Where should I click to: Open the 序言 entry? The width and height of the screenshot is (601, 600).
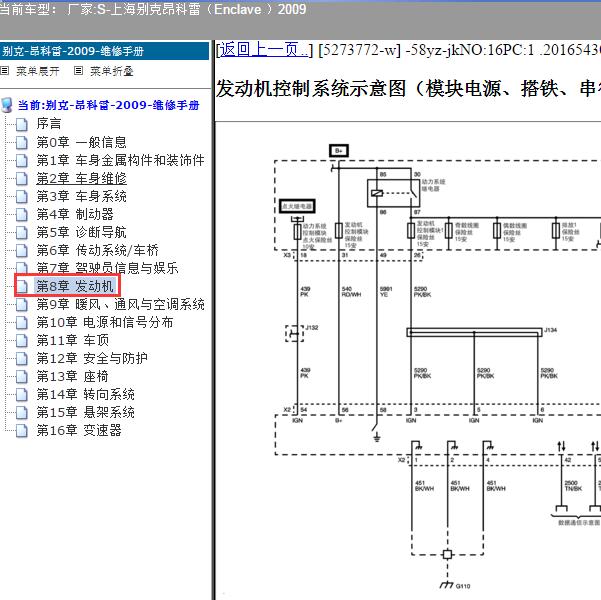pyautogui.click(x=49, y=123)
